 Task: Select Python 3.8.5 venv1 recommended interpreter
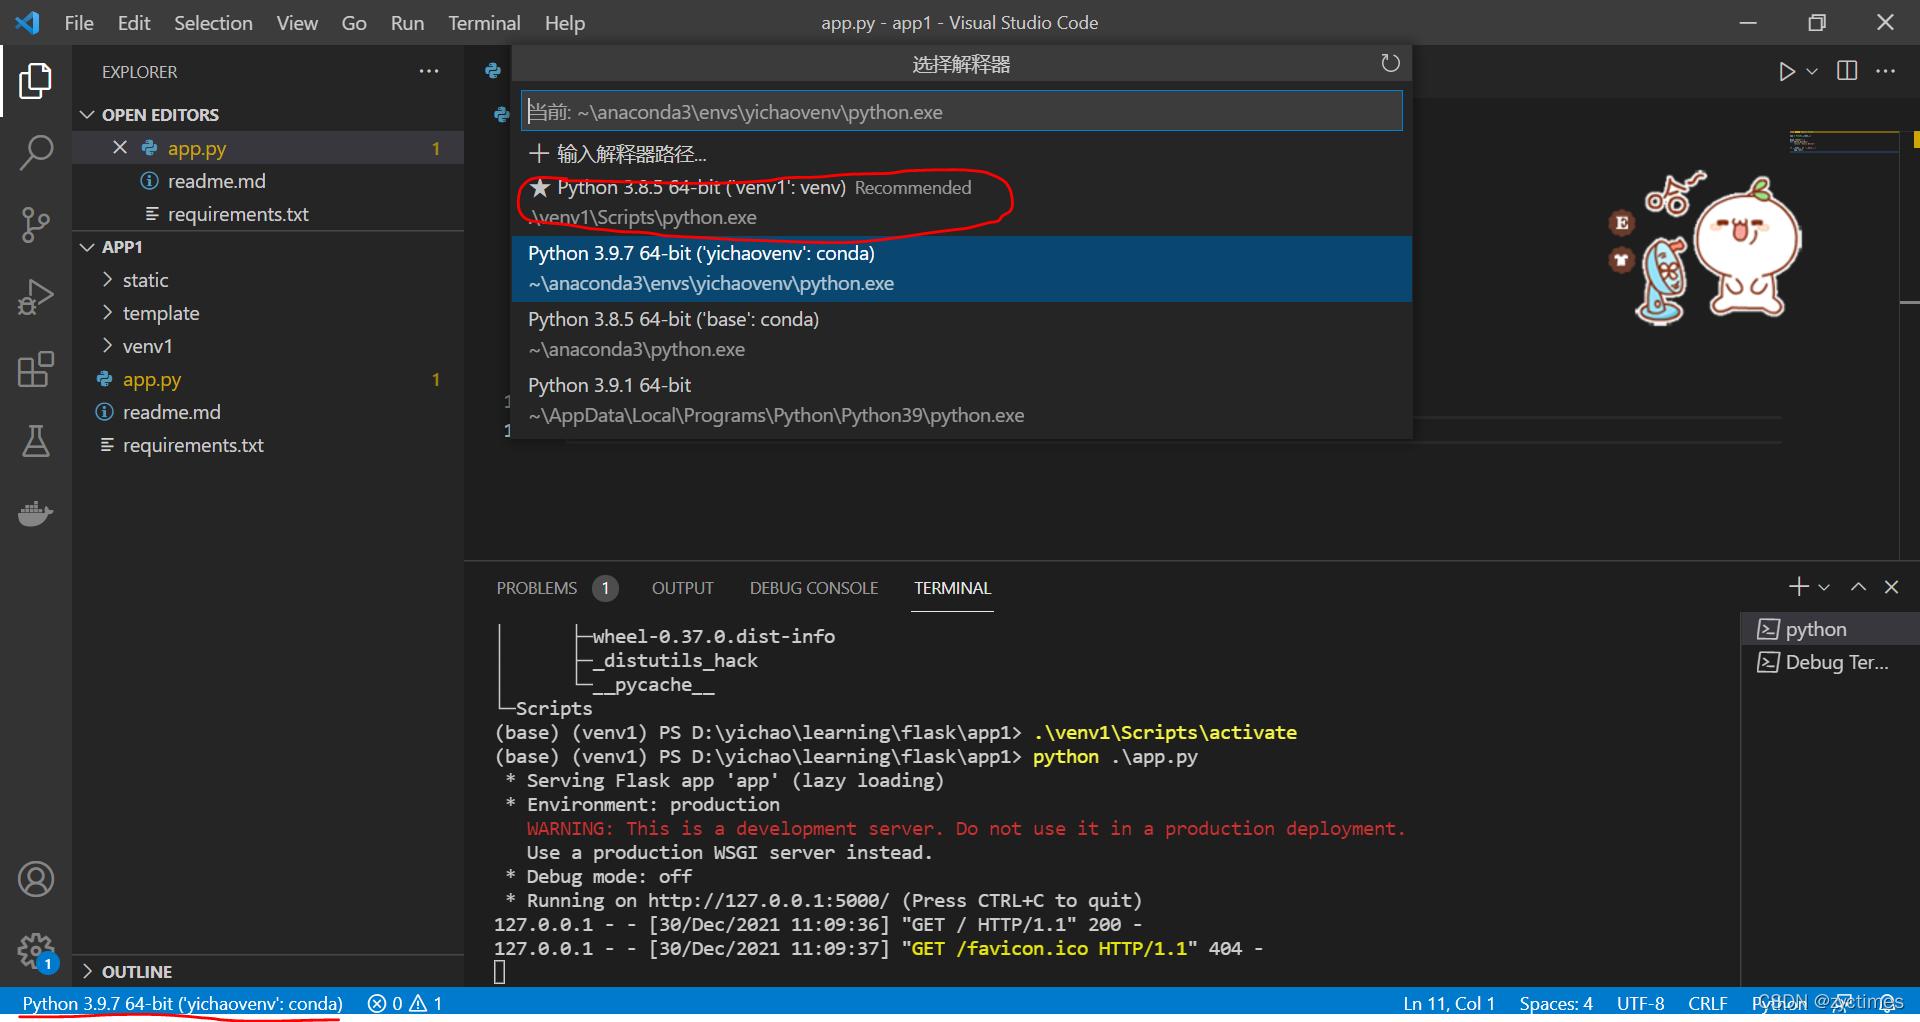point(961,202)
